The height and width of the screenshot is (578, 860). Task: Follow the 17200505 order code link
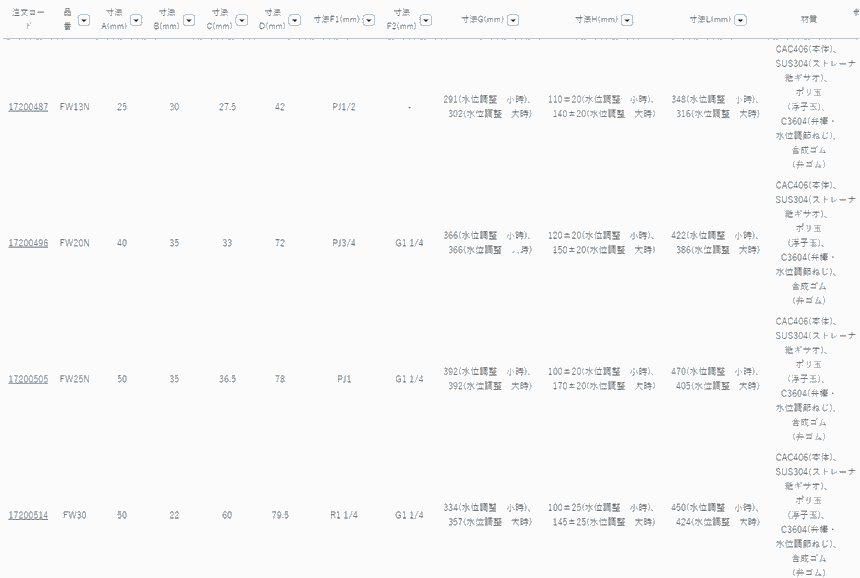[28, 379]
